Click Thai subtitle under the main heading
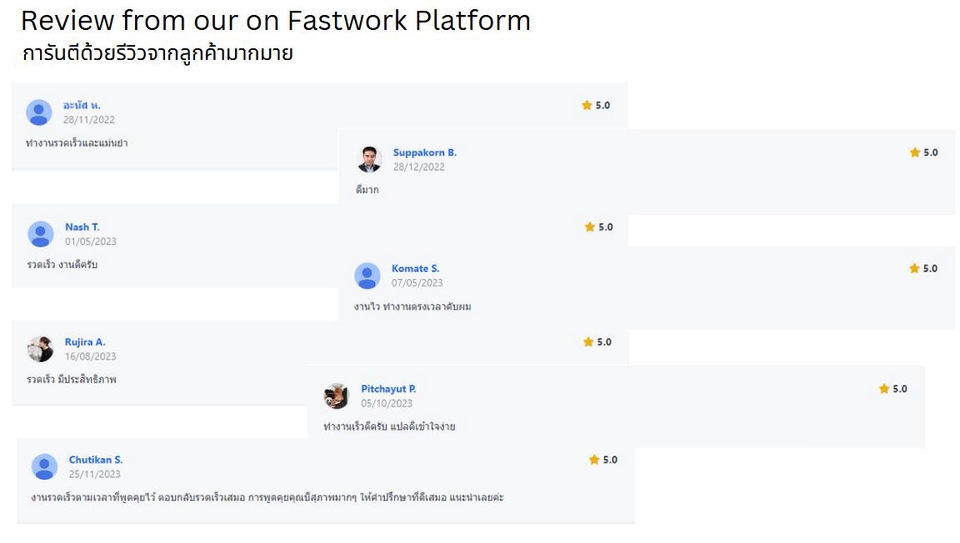Image resolution: width=960 pixels, height=543 pixels. click(x=157, y=53)
